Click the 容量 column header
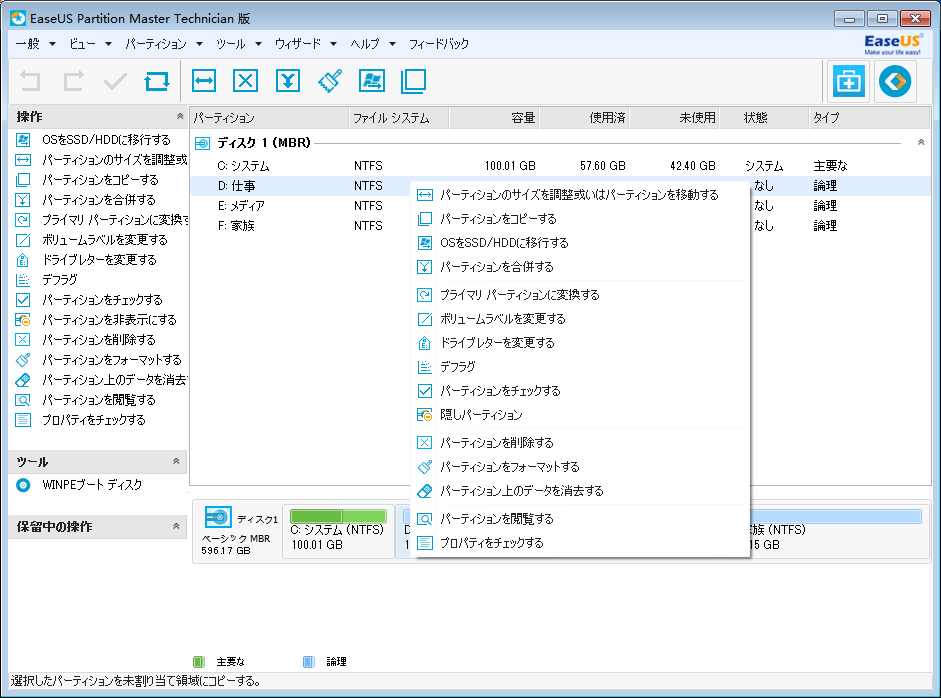Viewport: 941px width, 698px height. pyautogui.click(x=494, y=118)
